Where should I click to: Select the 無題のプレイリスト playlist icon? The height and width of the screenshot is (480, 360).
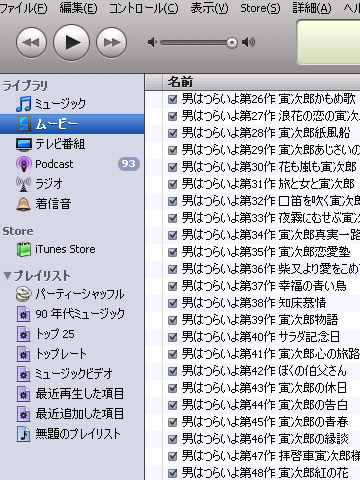coord(23,434)
